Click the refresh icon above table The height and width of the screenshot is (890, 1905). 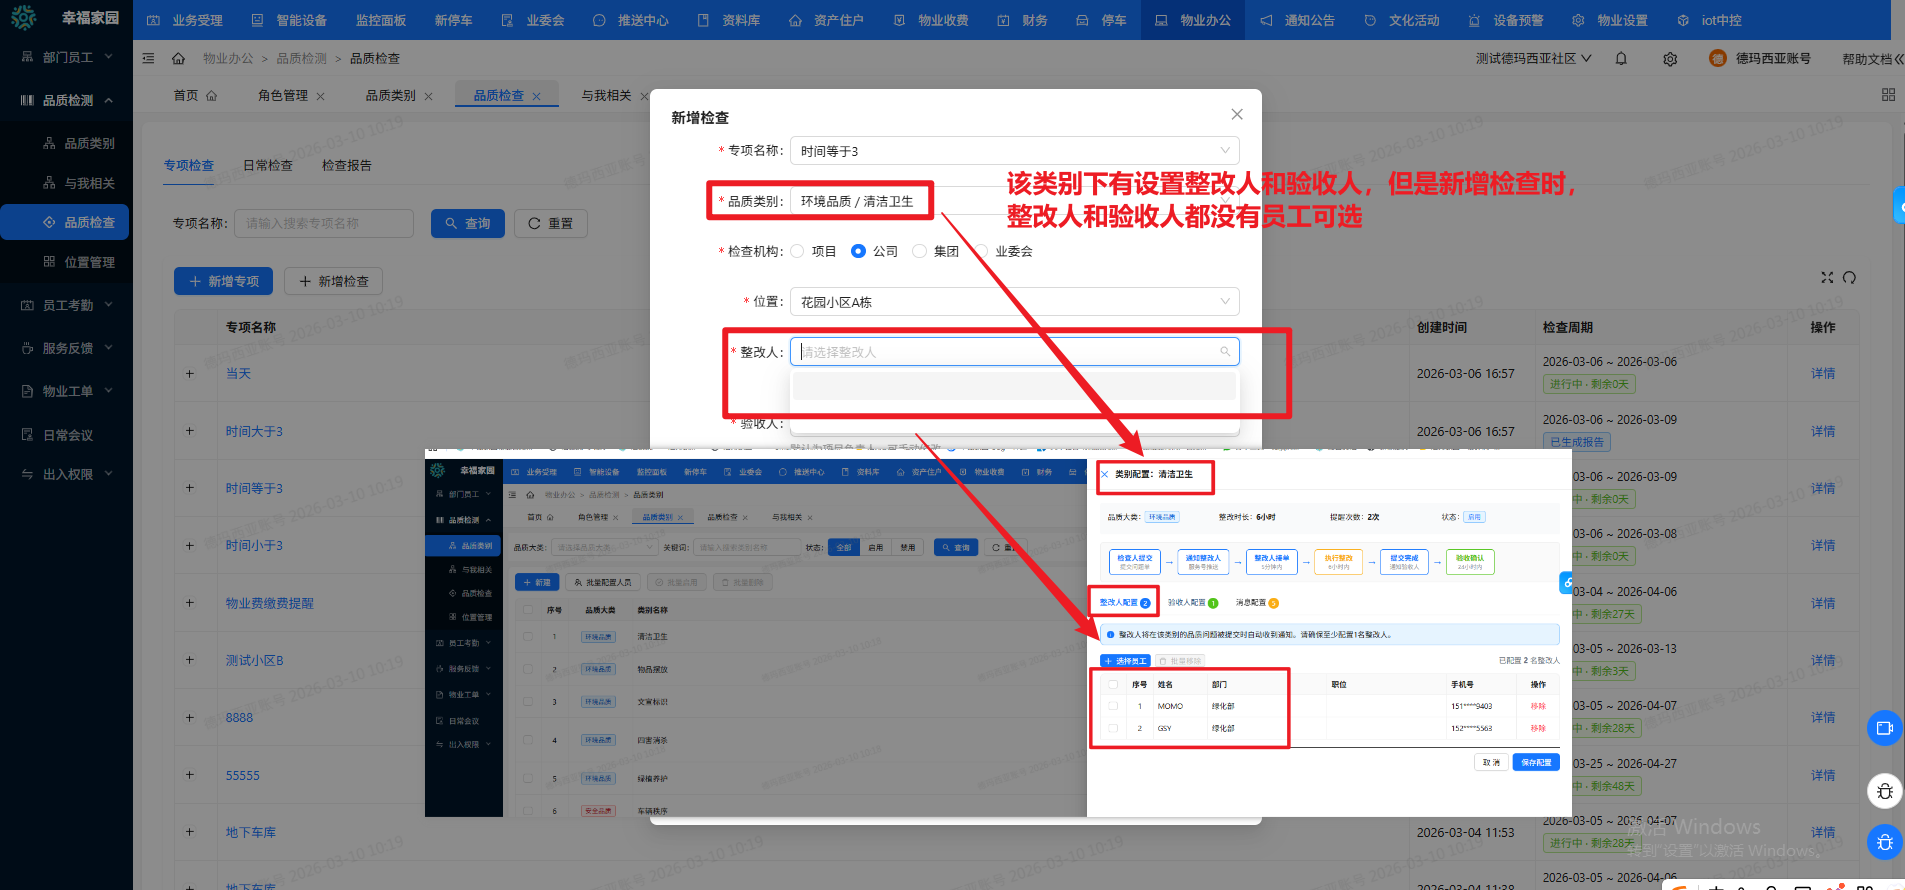coord(1849,278)
